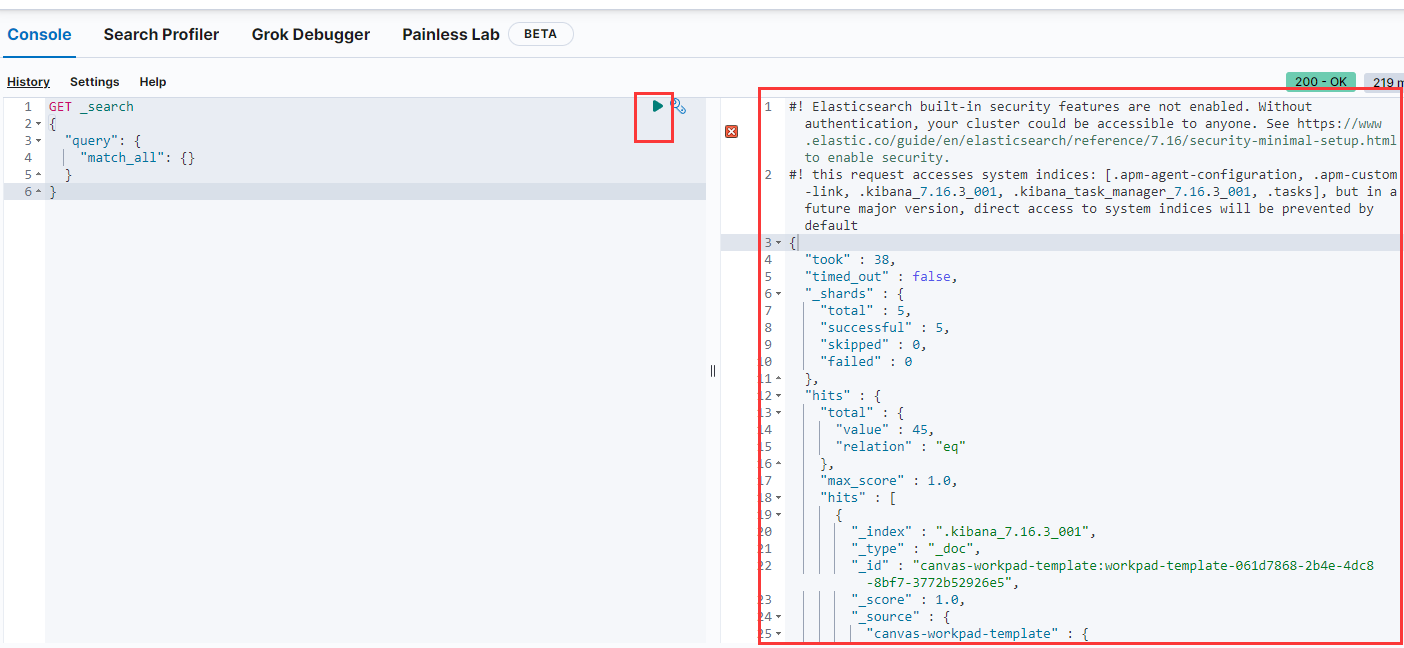Run the request with the green play icon

(657, 105)
